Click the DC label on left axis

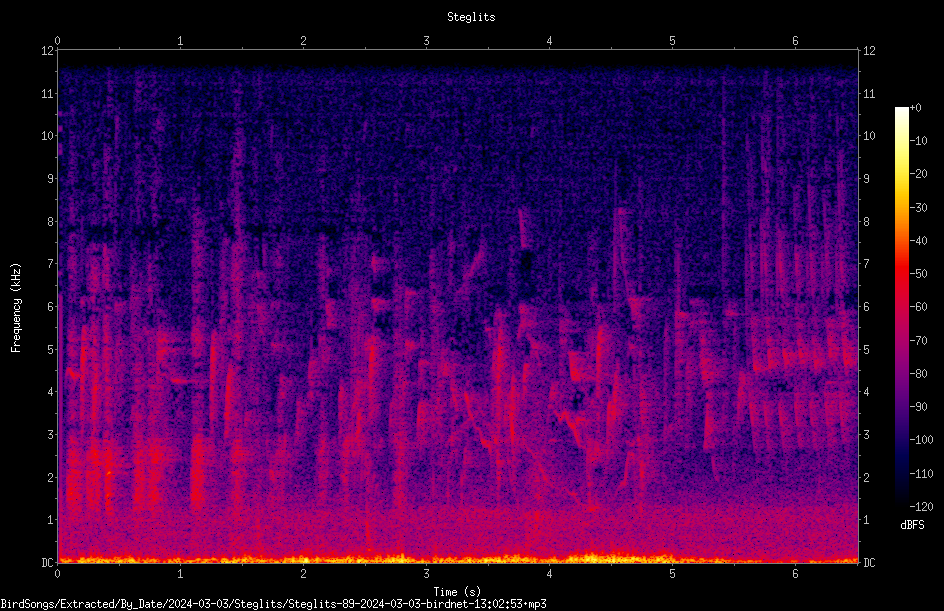48,563
